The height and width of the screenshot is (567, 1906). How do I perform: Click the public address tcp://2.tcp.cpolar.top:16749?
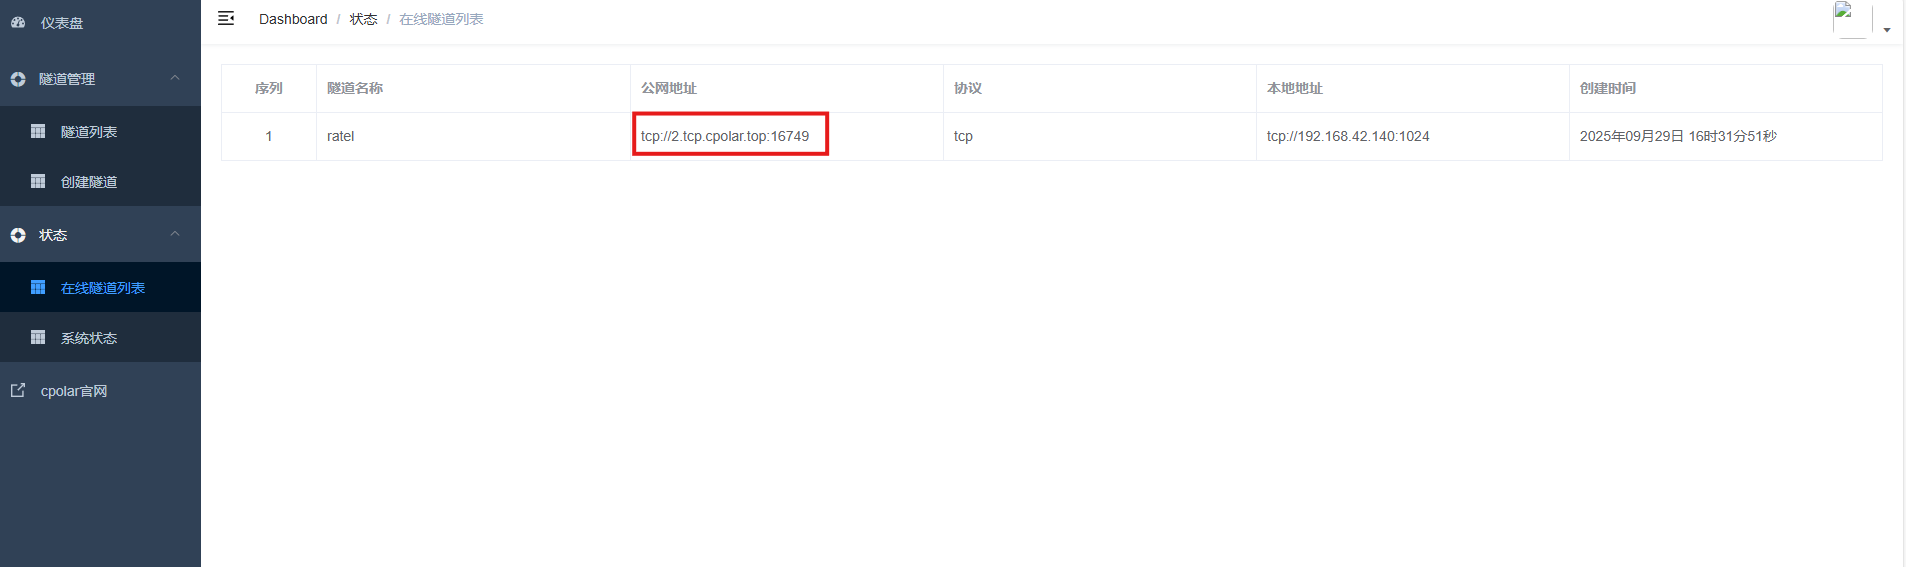pos(725,136)
